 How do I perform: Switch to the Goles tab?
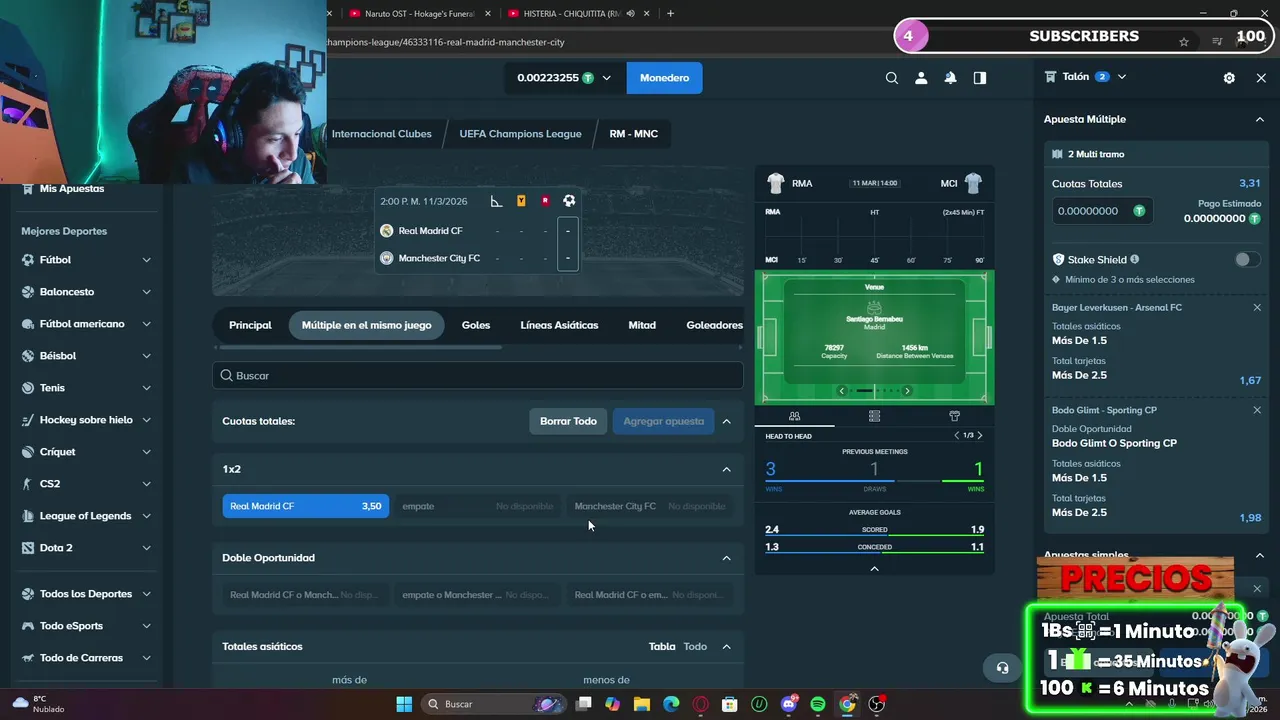point(476,325)
